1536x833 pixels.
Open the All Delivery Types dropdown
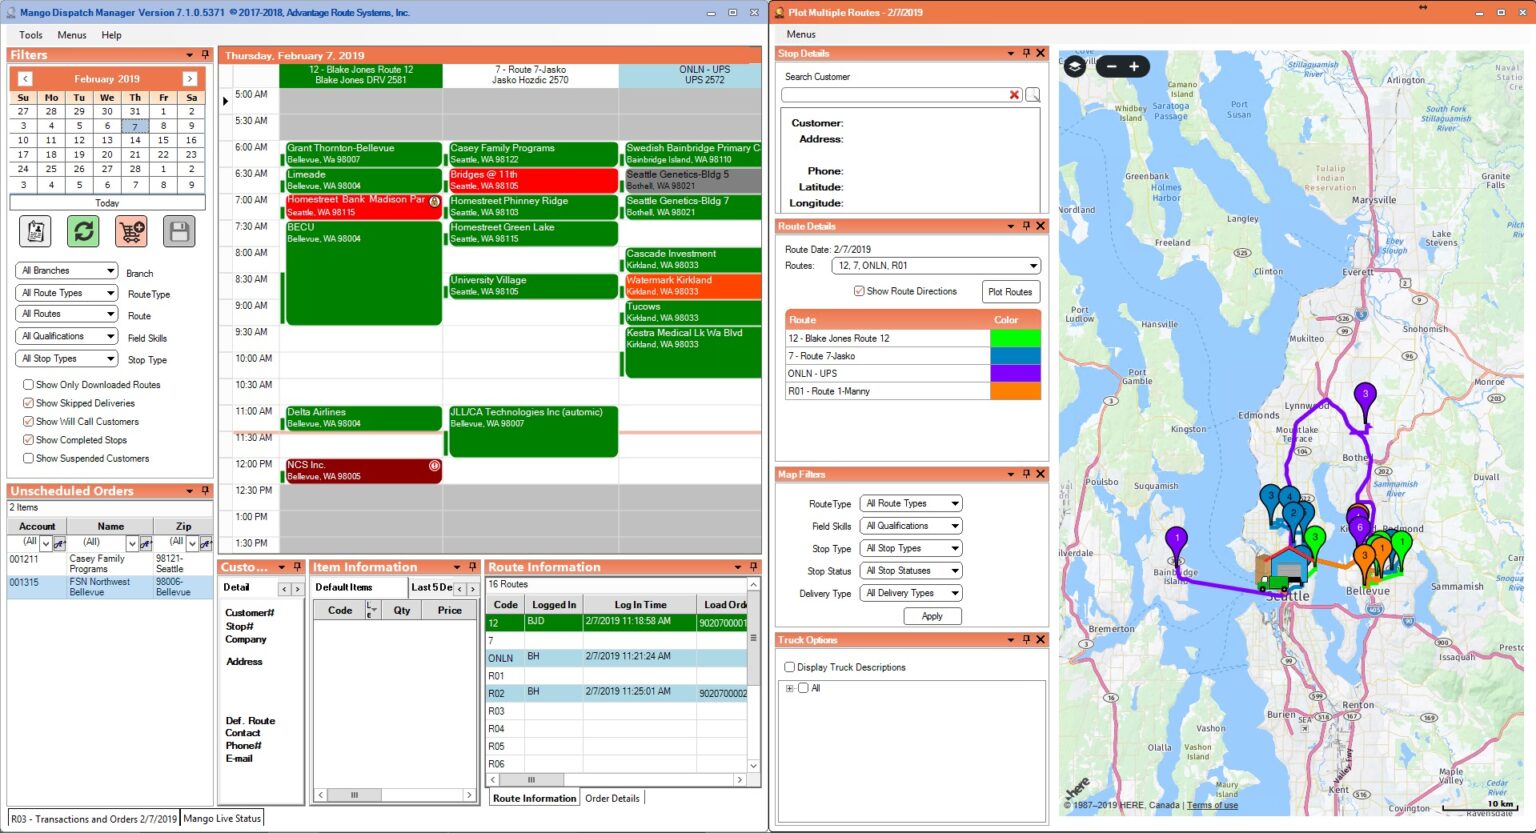(911, 593)
